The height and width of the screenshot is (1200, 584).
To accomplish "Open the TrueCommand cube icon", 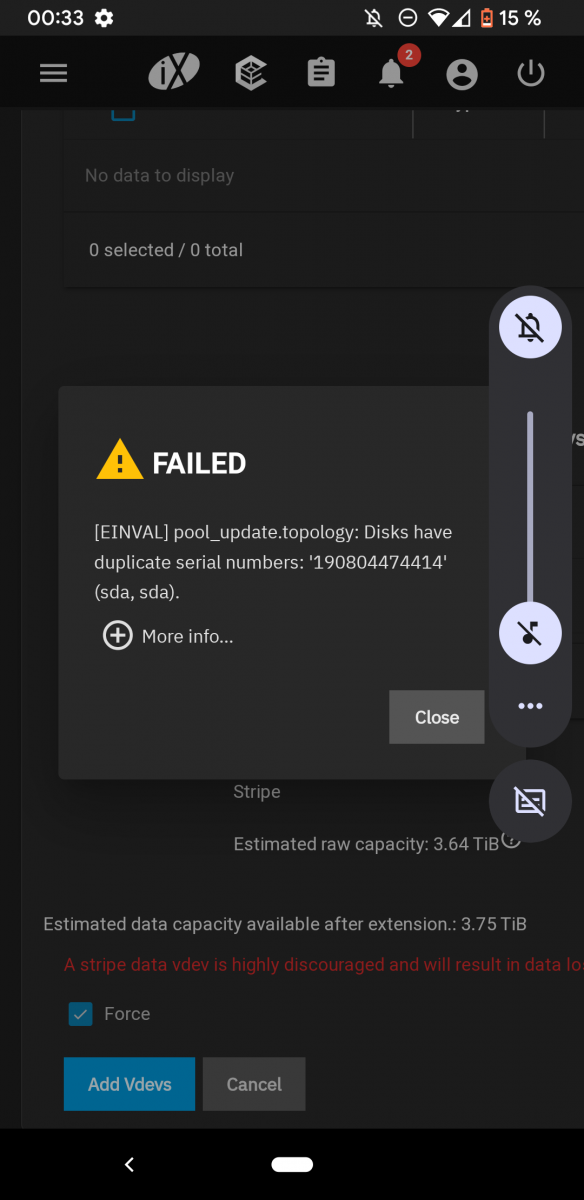I will 251,73.
